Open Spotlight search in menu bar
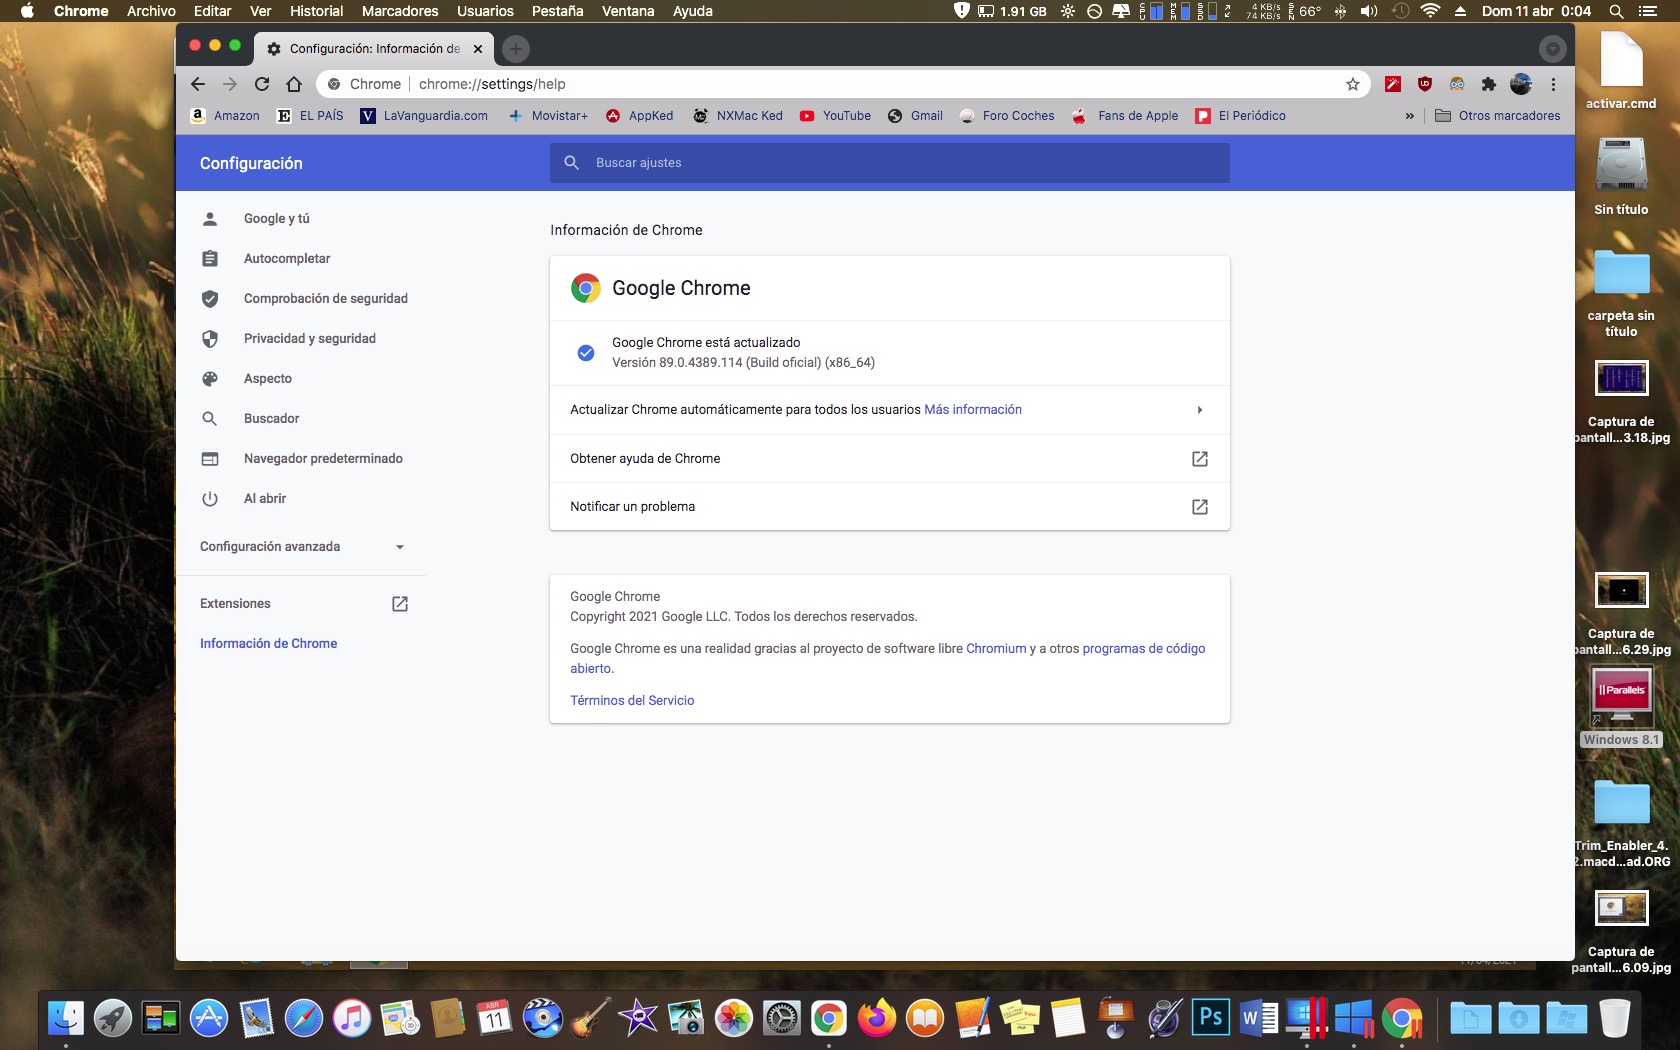Viewport: 1680px width, 1050px height. coord(1616,11)
